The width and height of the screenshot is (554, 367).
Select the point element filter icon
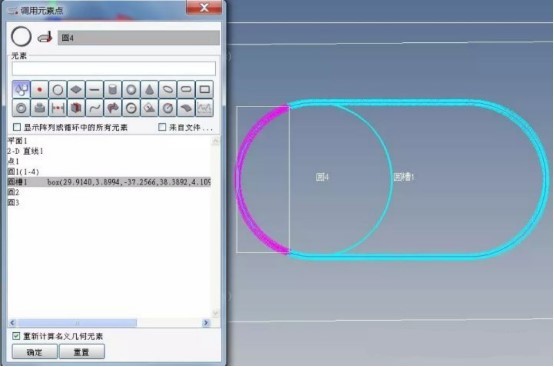pyautogui.click(x=40, y=89)
